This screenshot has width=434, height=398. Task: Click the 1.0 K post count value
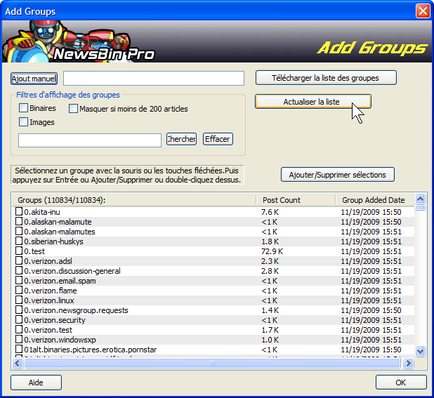270,340
